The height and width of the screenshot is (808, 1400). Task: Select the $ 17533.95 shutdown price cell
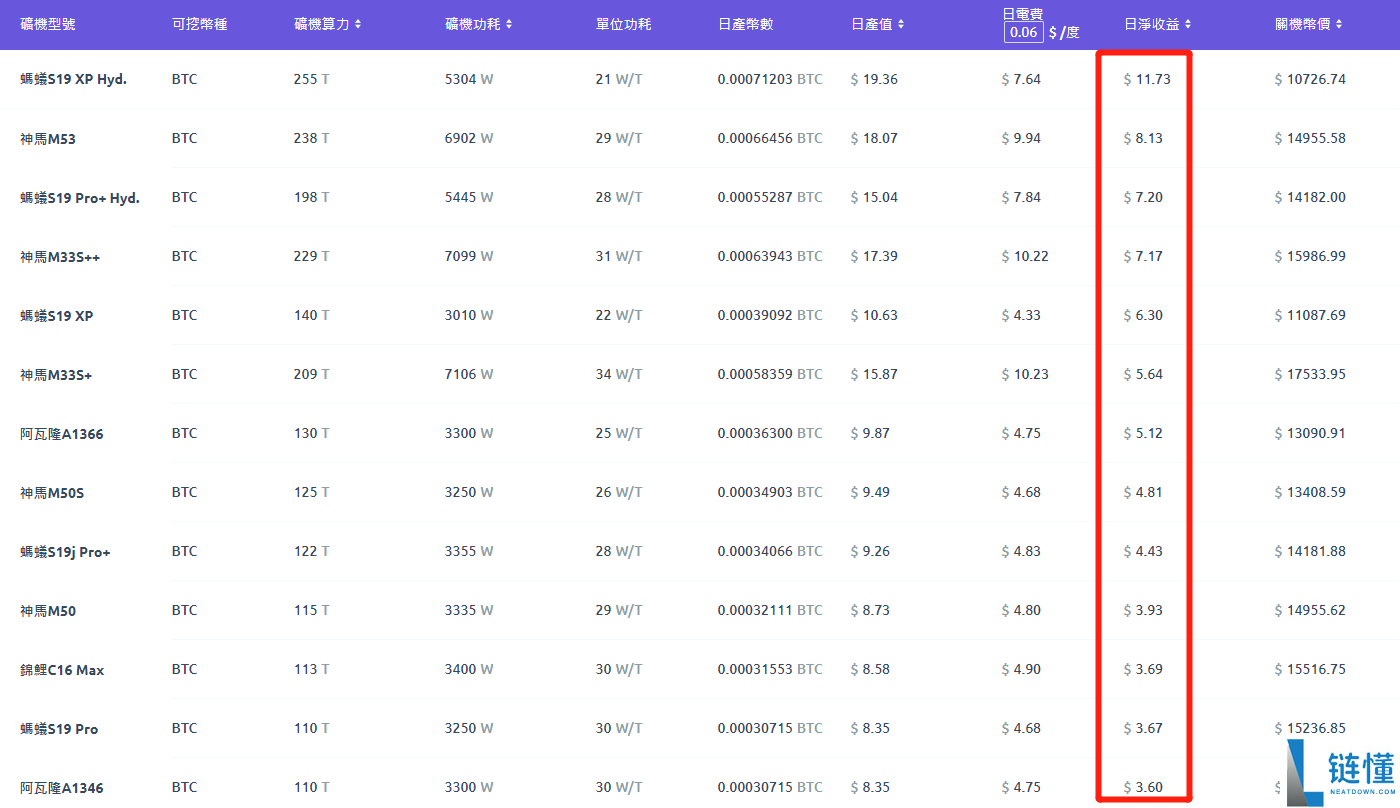[1310, 374]
